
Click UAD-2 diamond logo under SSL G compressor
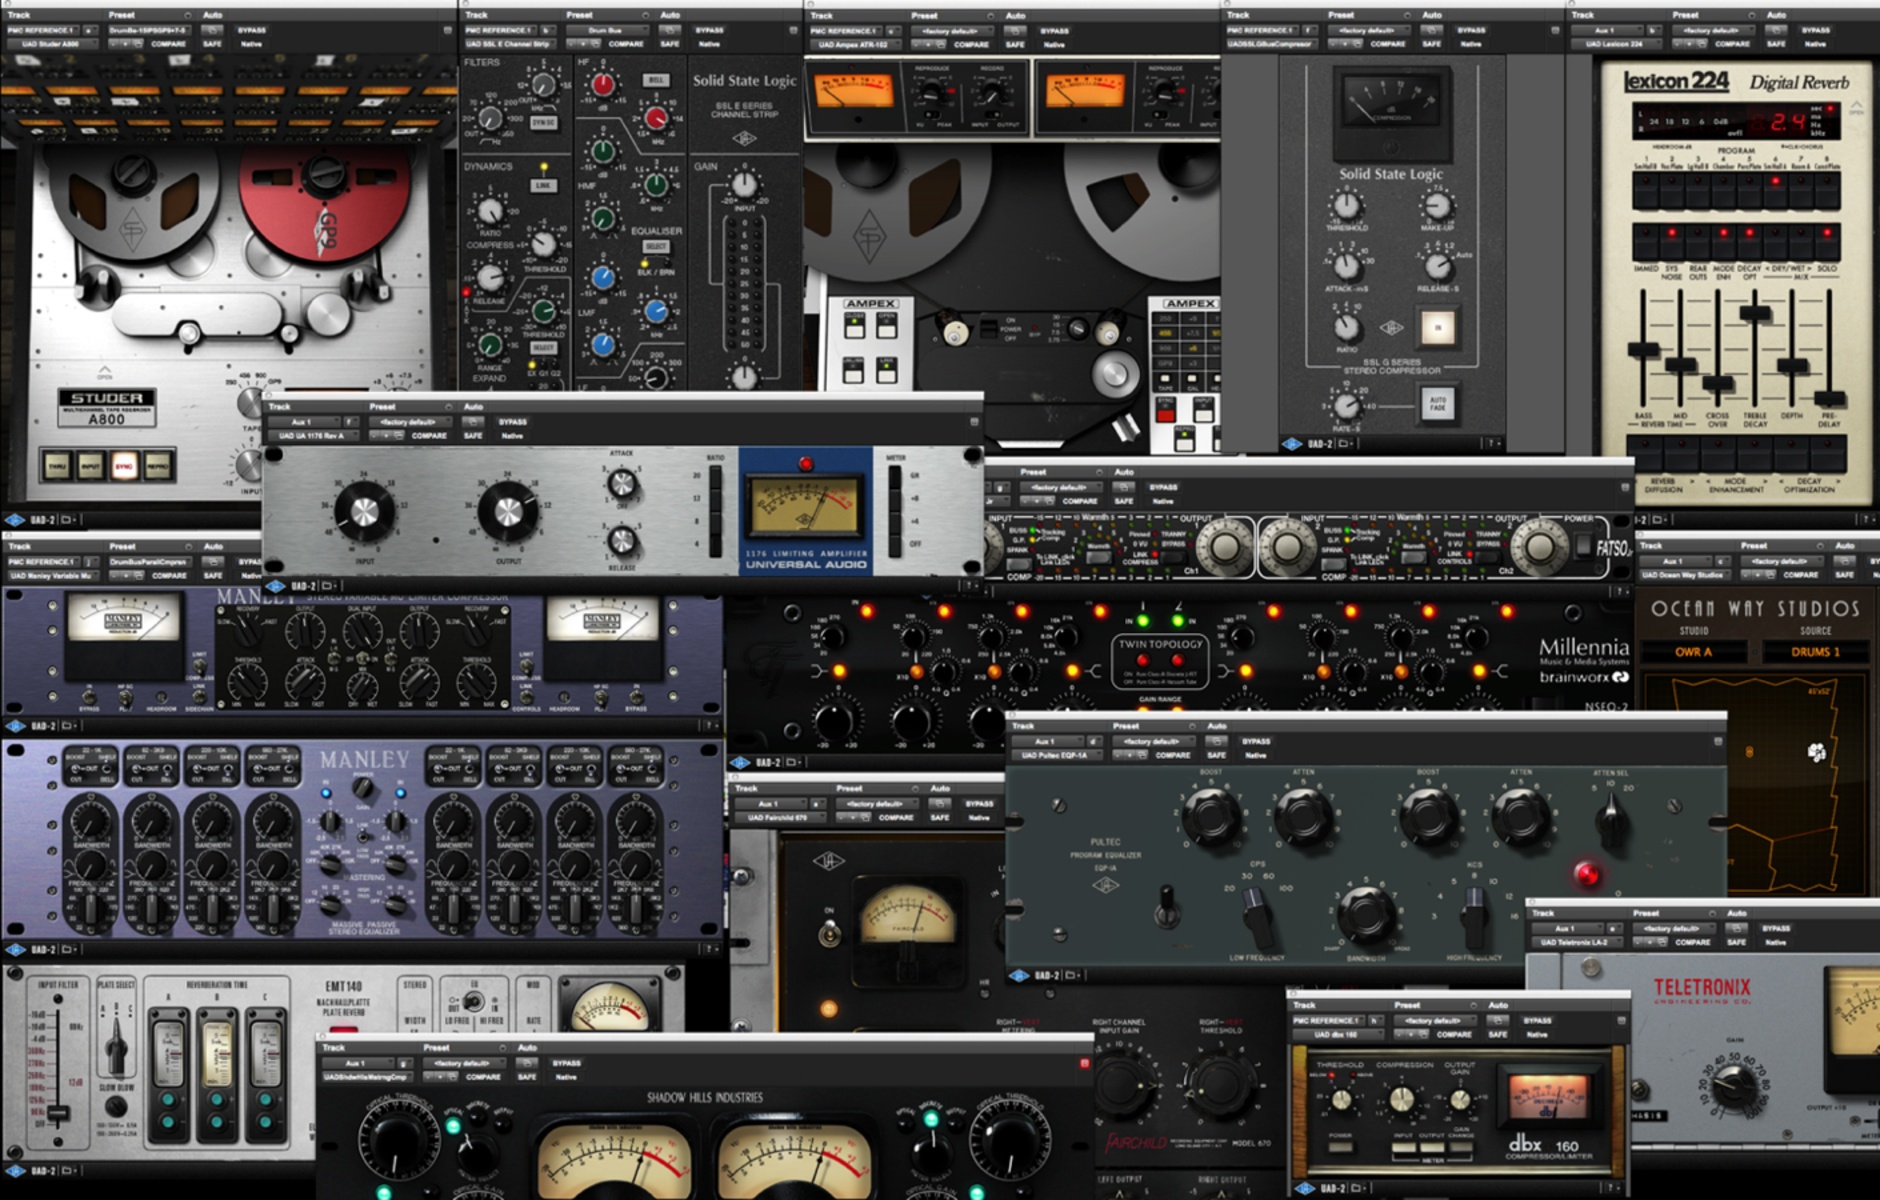tap(1292, 443)
